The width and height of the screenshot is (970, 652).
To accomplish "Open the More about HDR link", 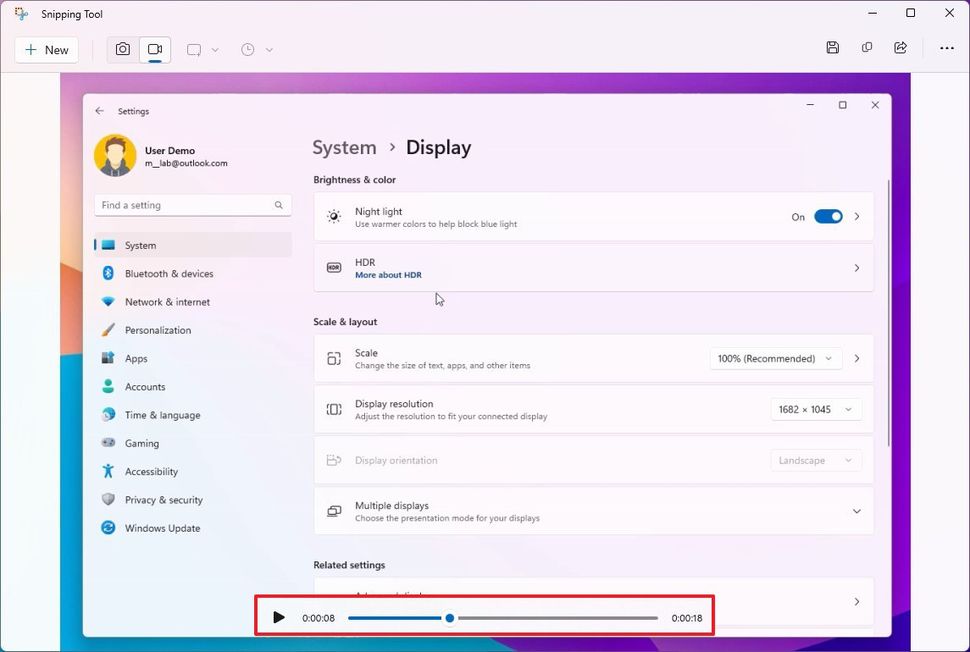I will pos(388,274).
